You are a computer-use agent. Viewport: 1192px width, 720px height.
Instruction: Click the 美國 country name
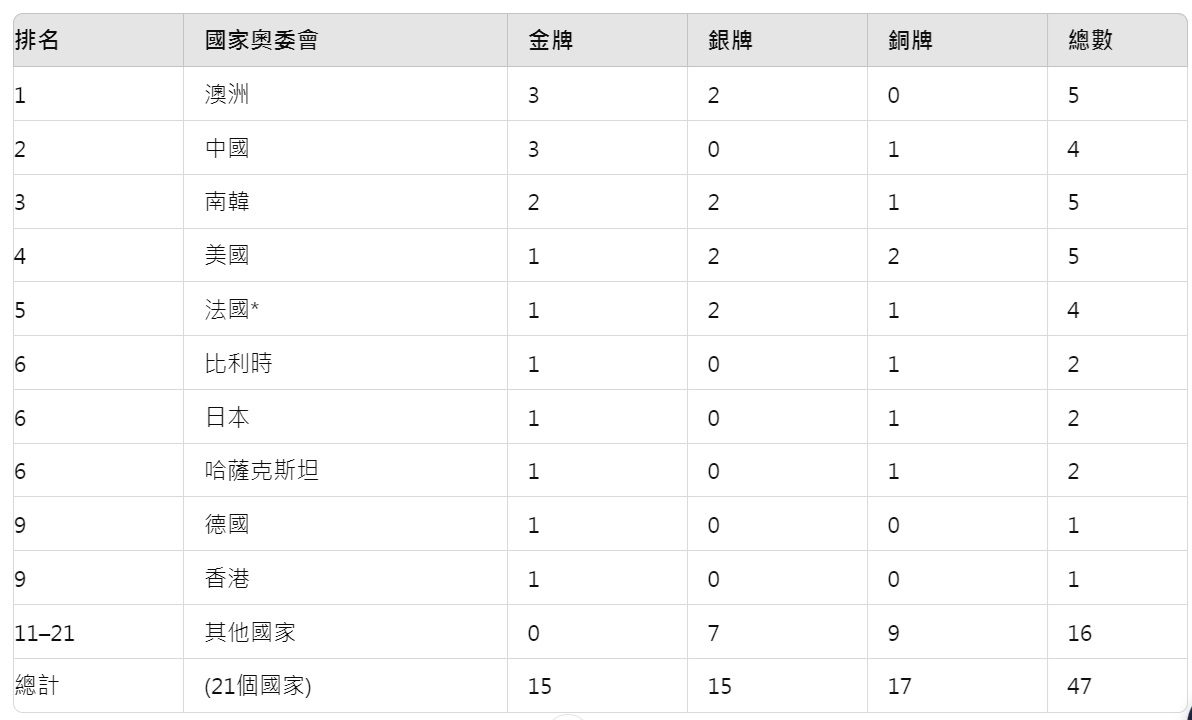tap(227, 256)
